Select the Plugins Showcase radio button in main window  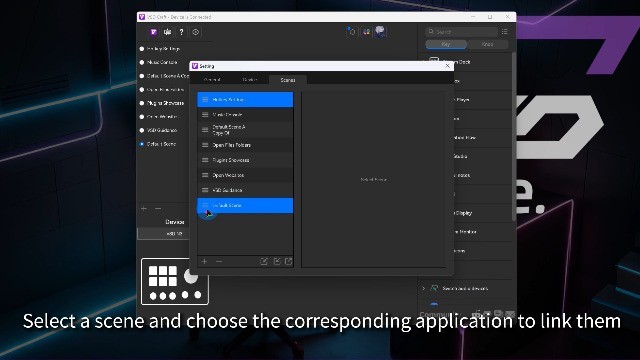click(142, 103)
